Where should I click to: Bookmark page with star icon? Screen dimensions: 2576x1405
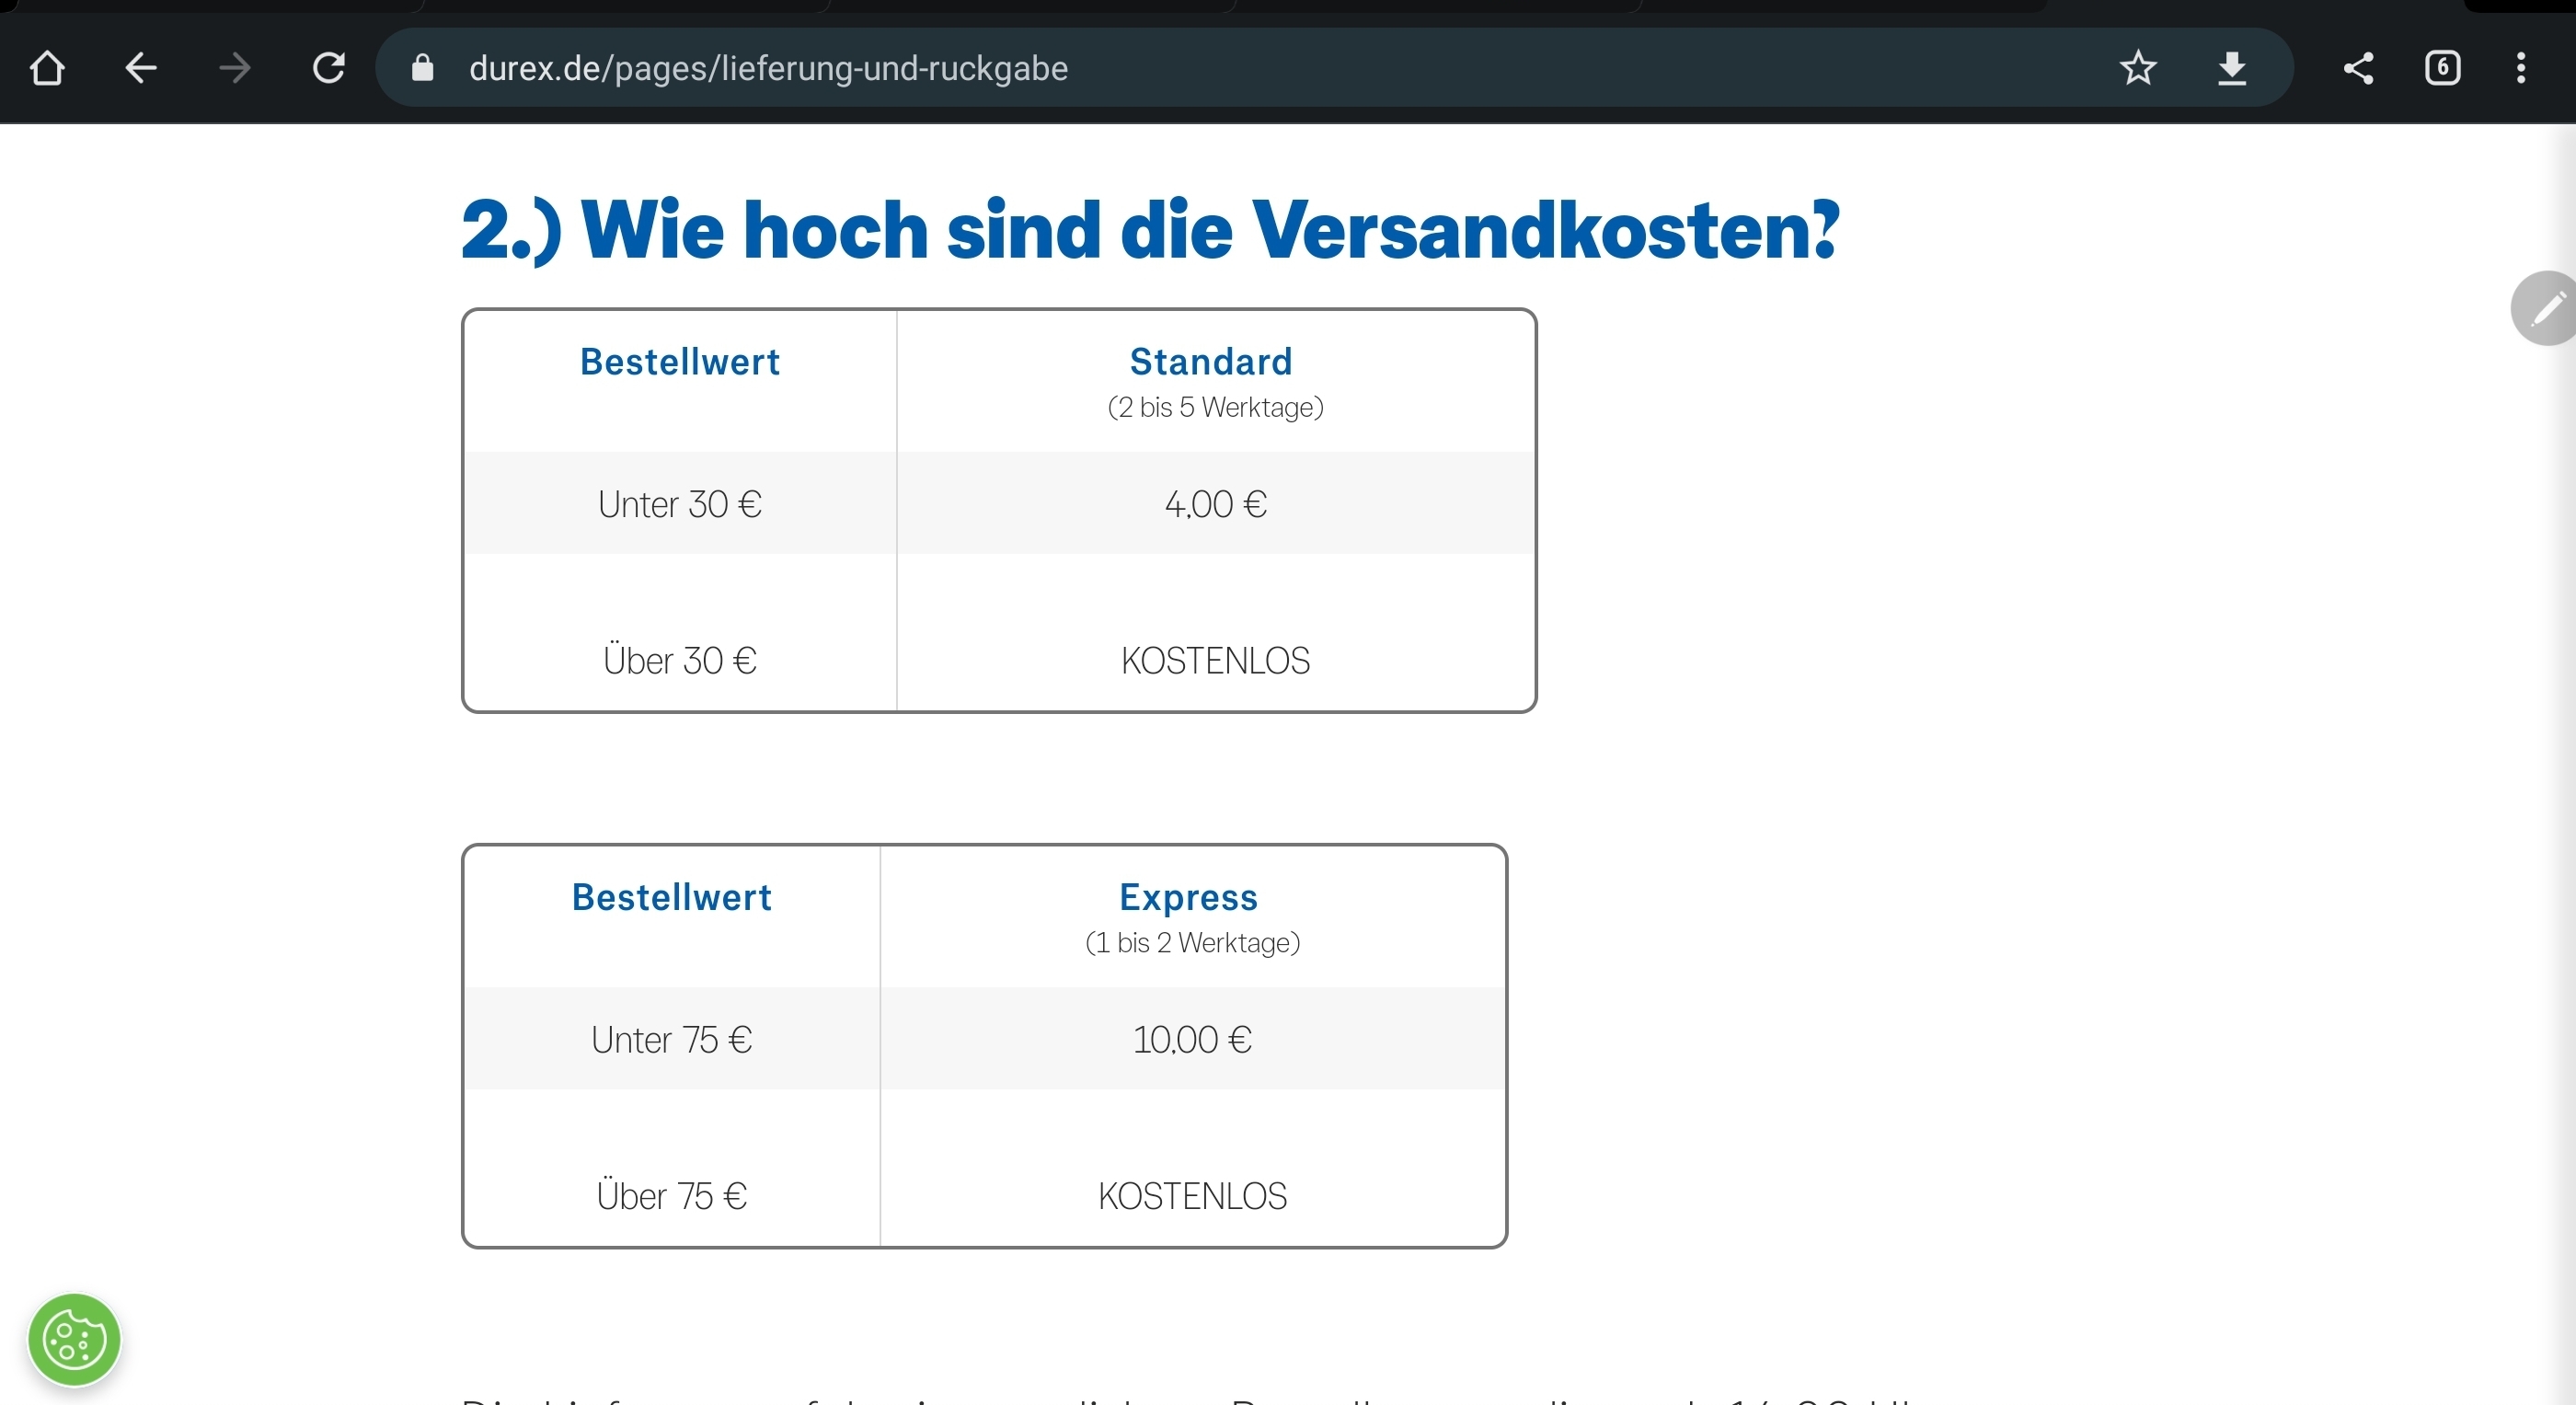pos(2138,68)
